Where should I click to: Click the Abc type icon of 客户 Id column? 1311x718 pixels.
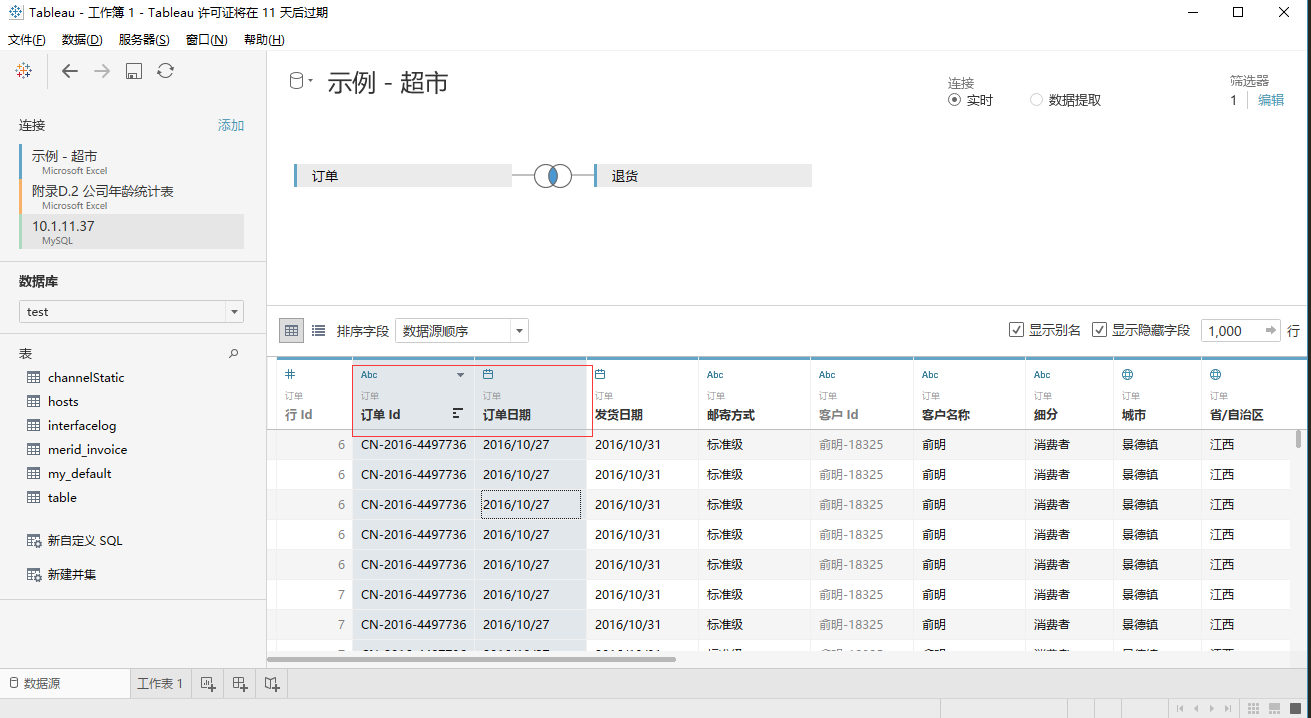tap(827, 375)
